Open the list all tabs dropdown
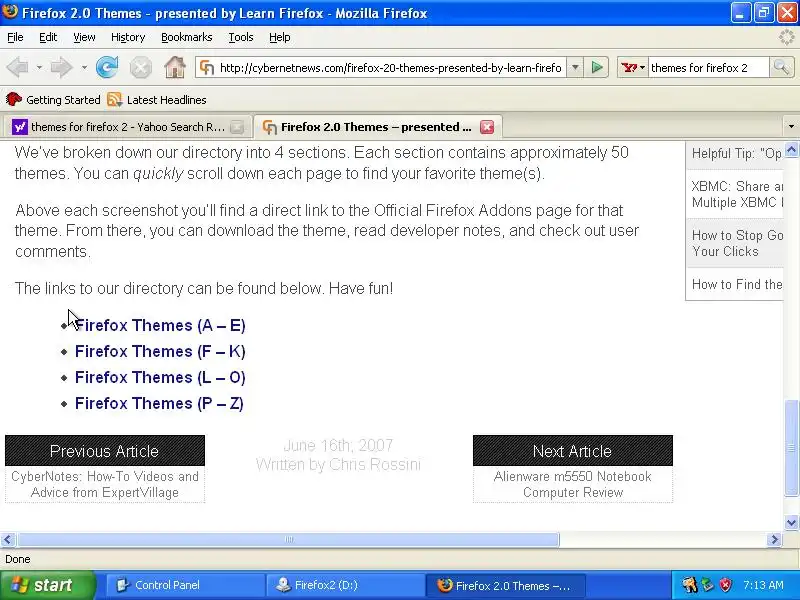Viewport: 800px width, 600px height. [791, 127]
